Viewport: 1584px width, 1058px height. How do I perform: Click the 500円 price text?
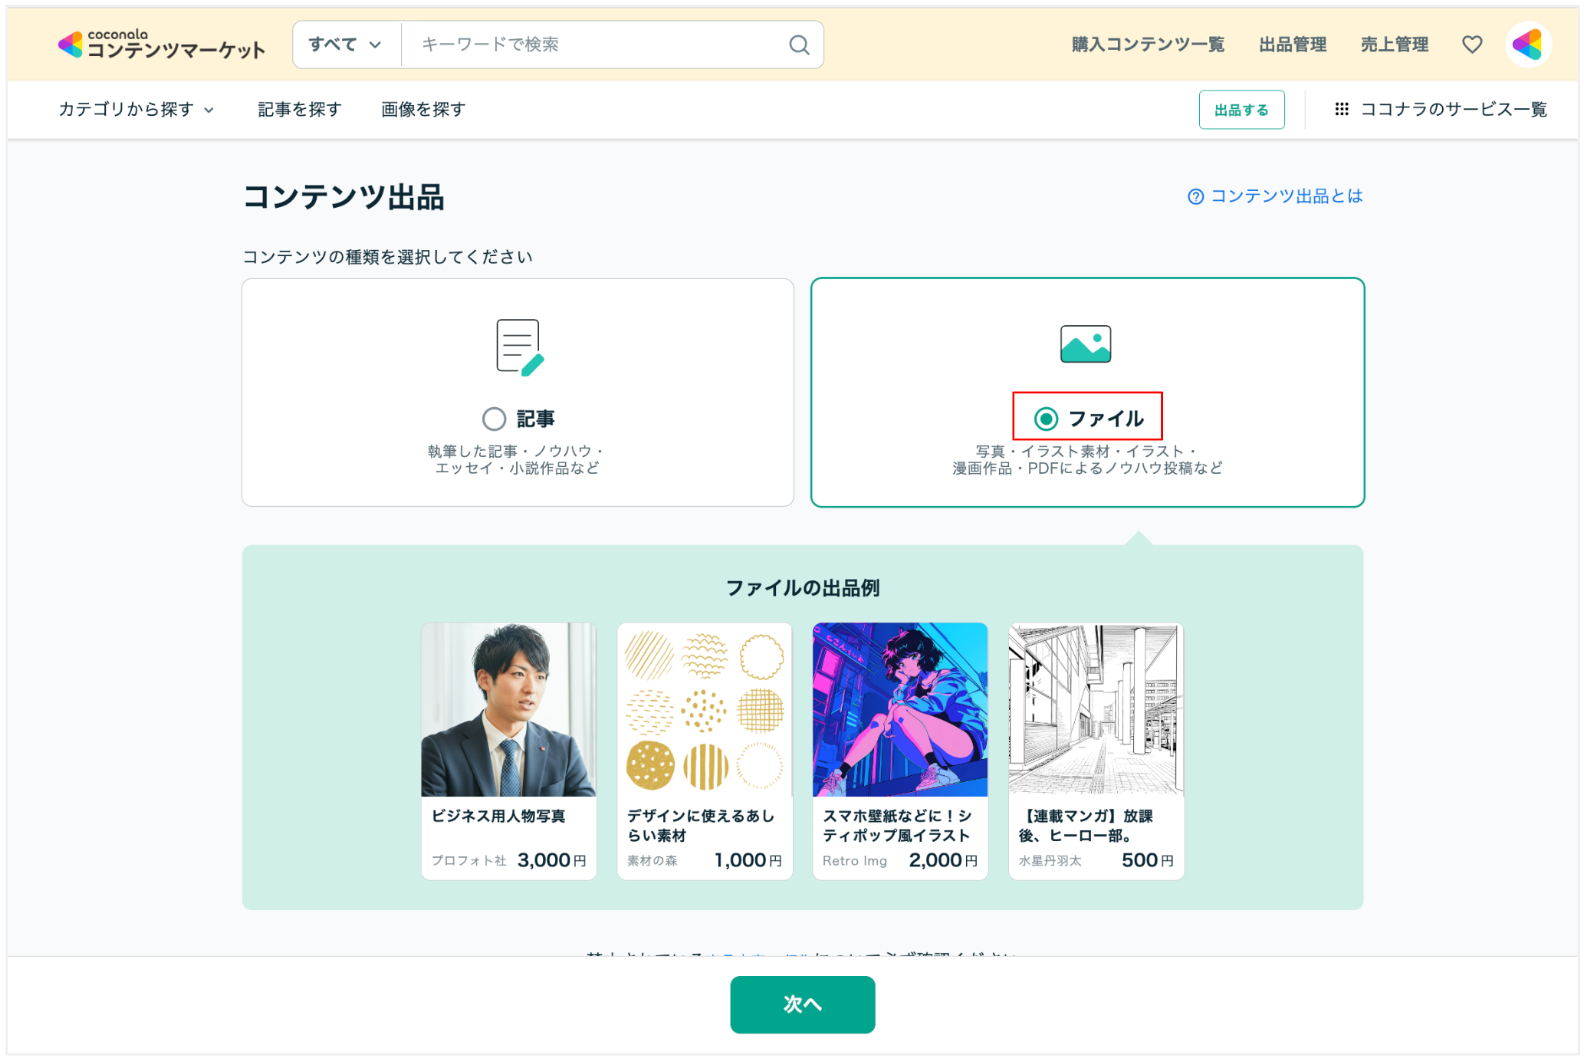click(1148, 860)
